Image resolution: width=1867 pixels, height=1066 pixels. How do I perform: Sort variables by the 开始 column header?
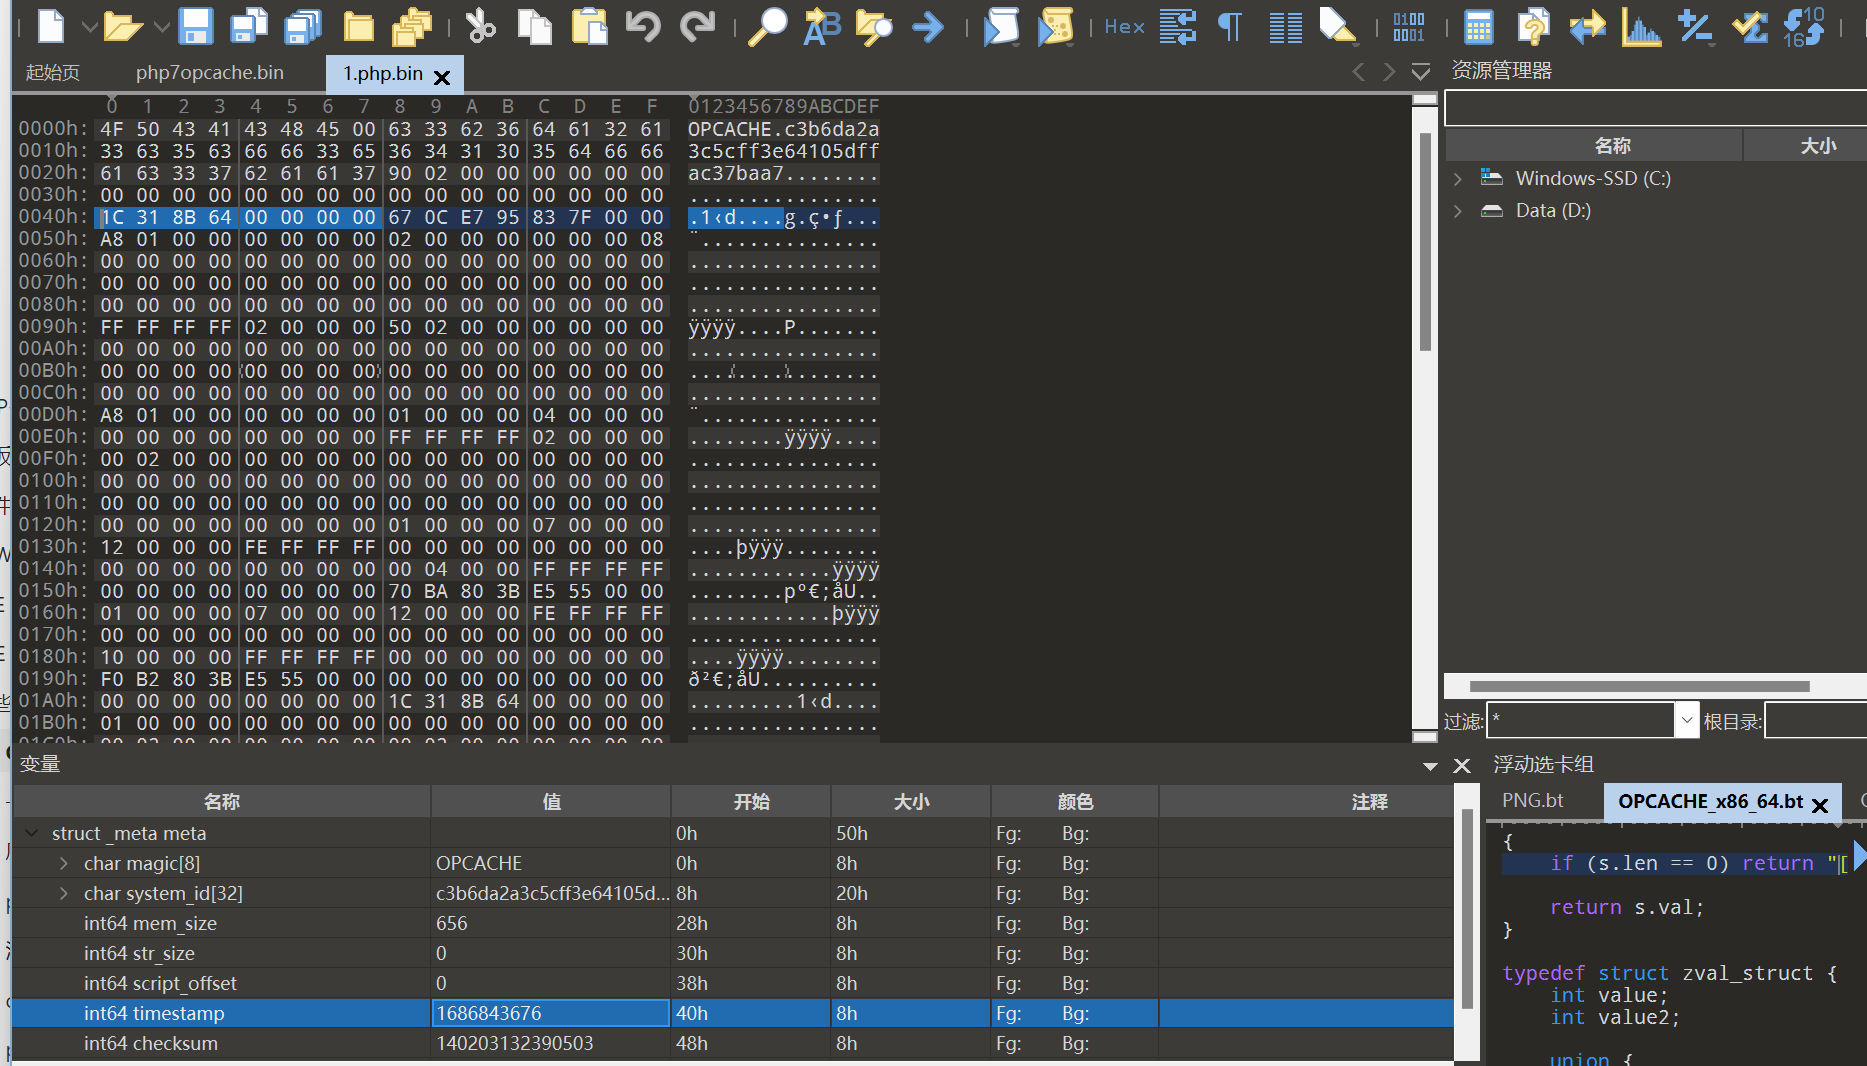pyautogui.click(x=751, y=802)
